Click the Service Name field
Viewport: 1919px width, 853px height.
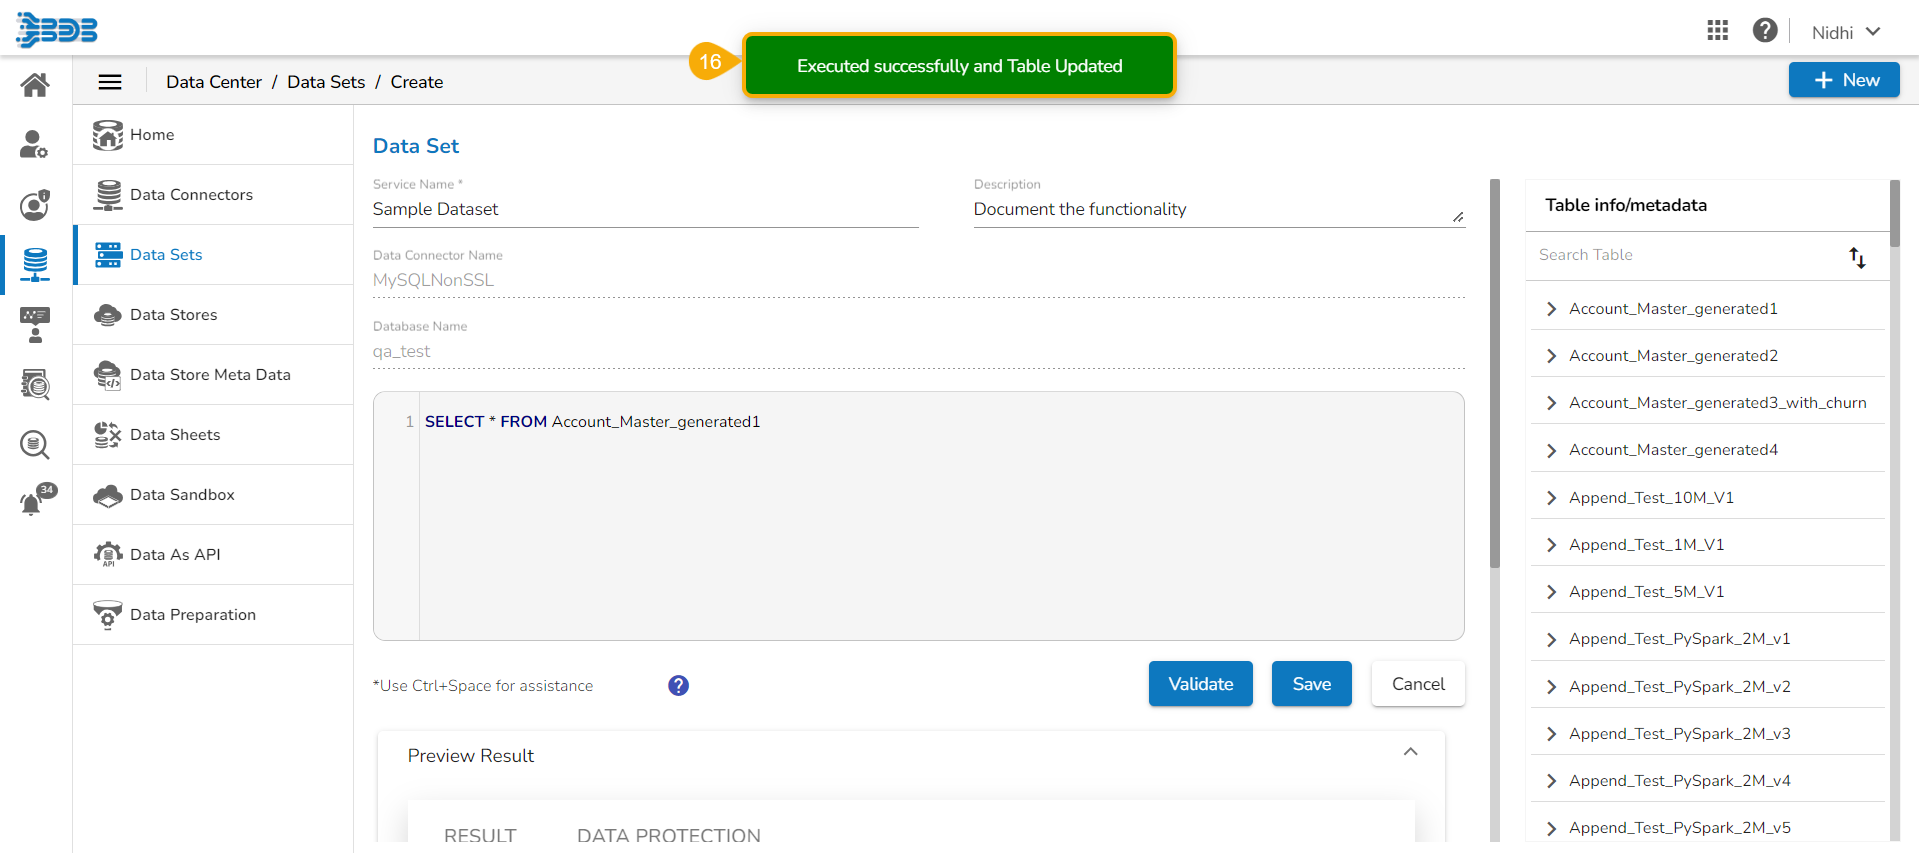pos(645,209)
